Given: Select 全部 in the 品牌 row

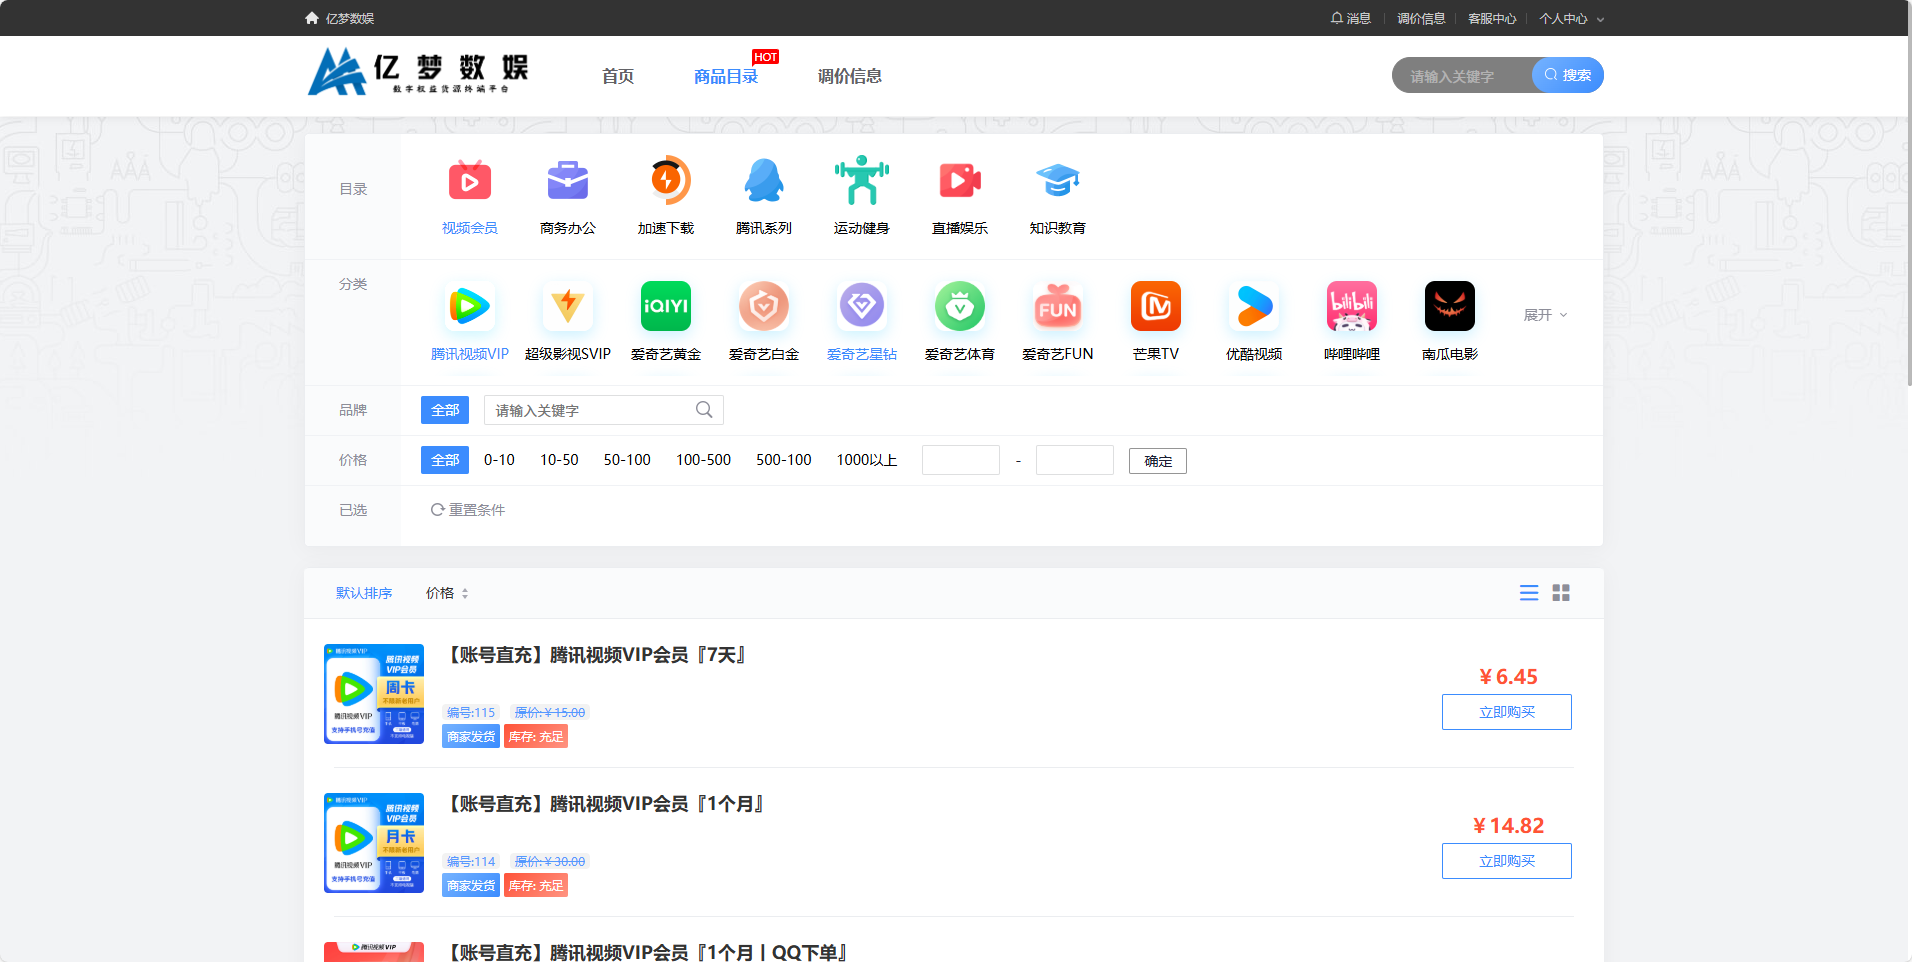Looking at the screenshot, I should tap(445, 410).
